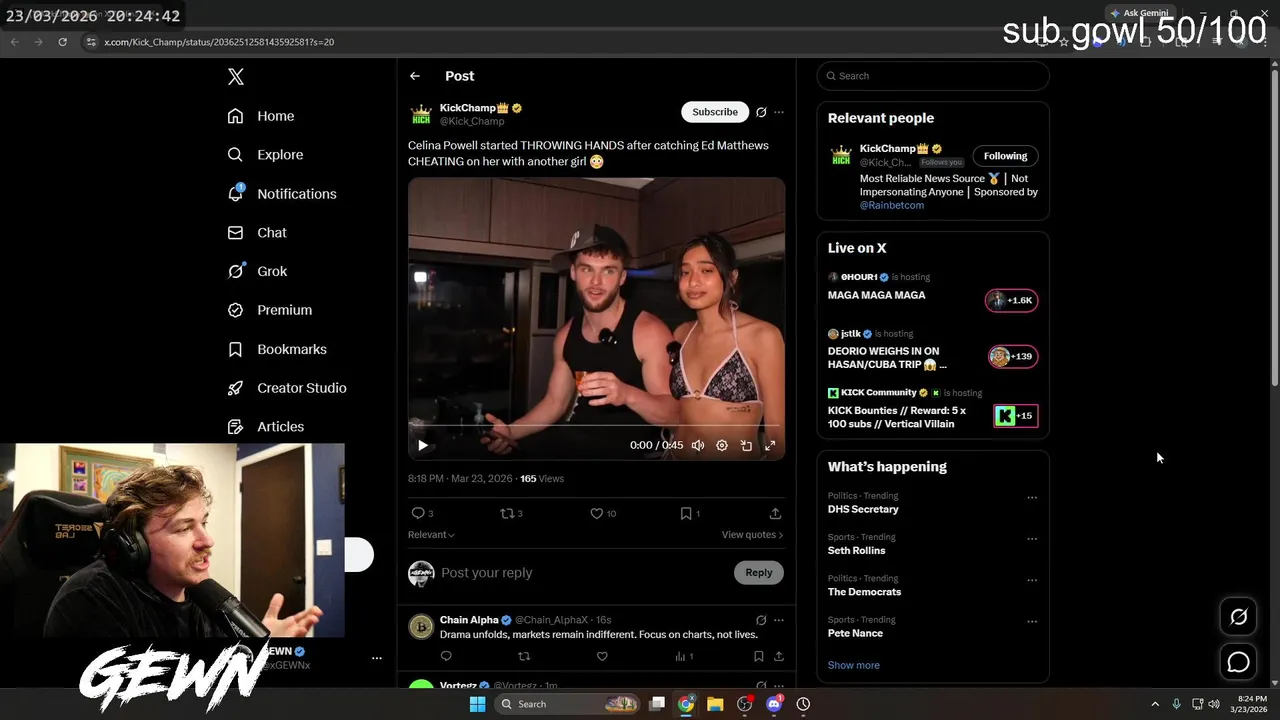The height and width of the screenshot is (720, 1280).
Task: Open File Explorer from the taskbar
Action: (x=715, y=704)
